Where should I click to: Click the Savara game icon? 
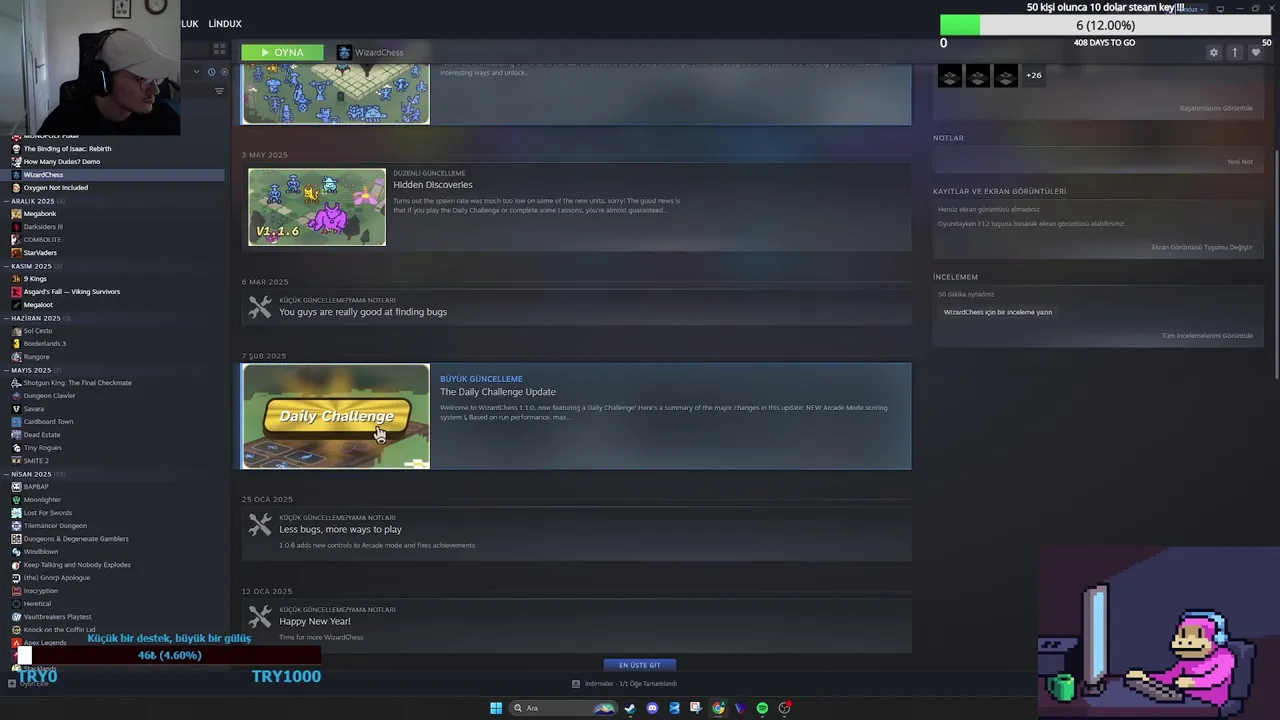(x=16, y=409)
